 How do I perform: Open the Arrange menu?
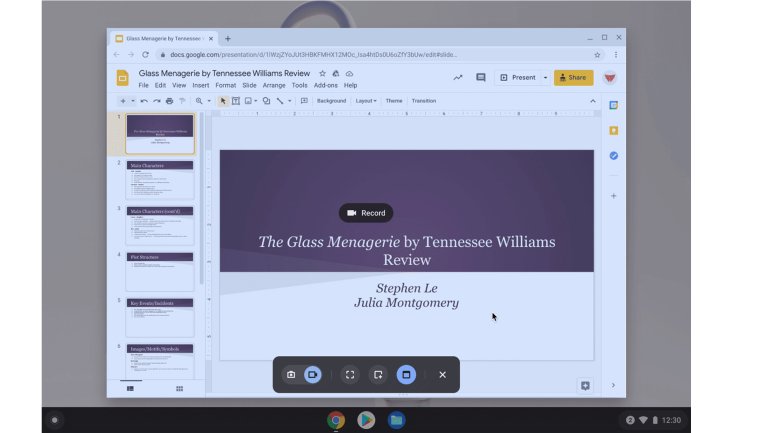274,86
